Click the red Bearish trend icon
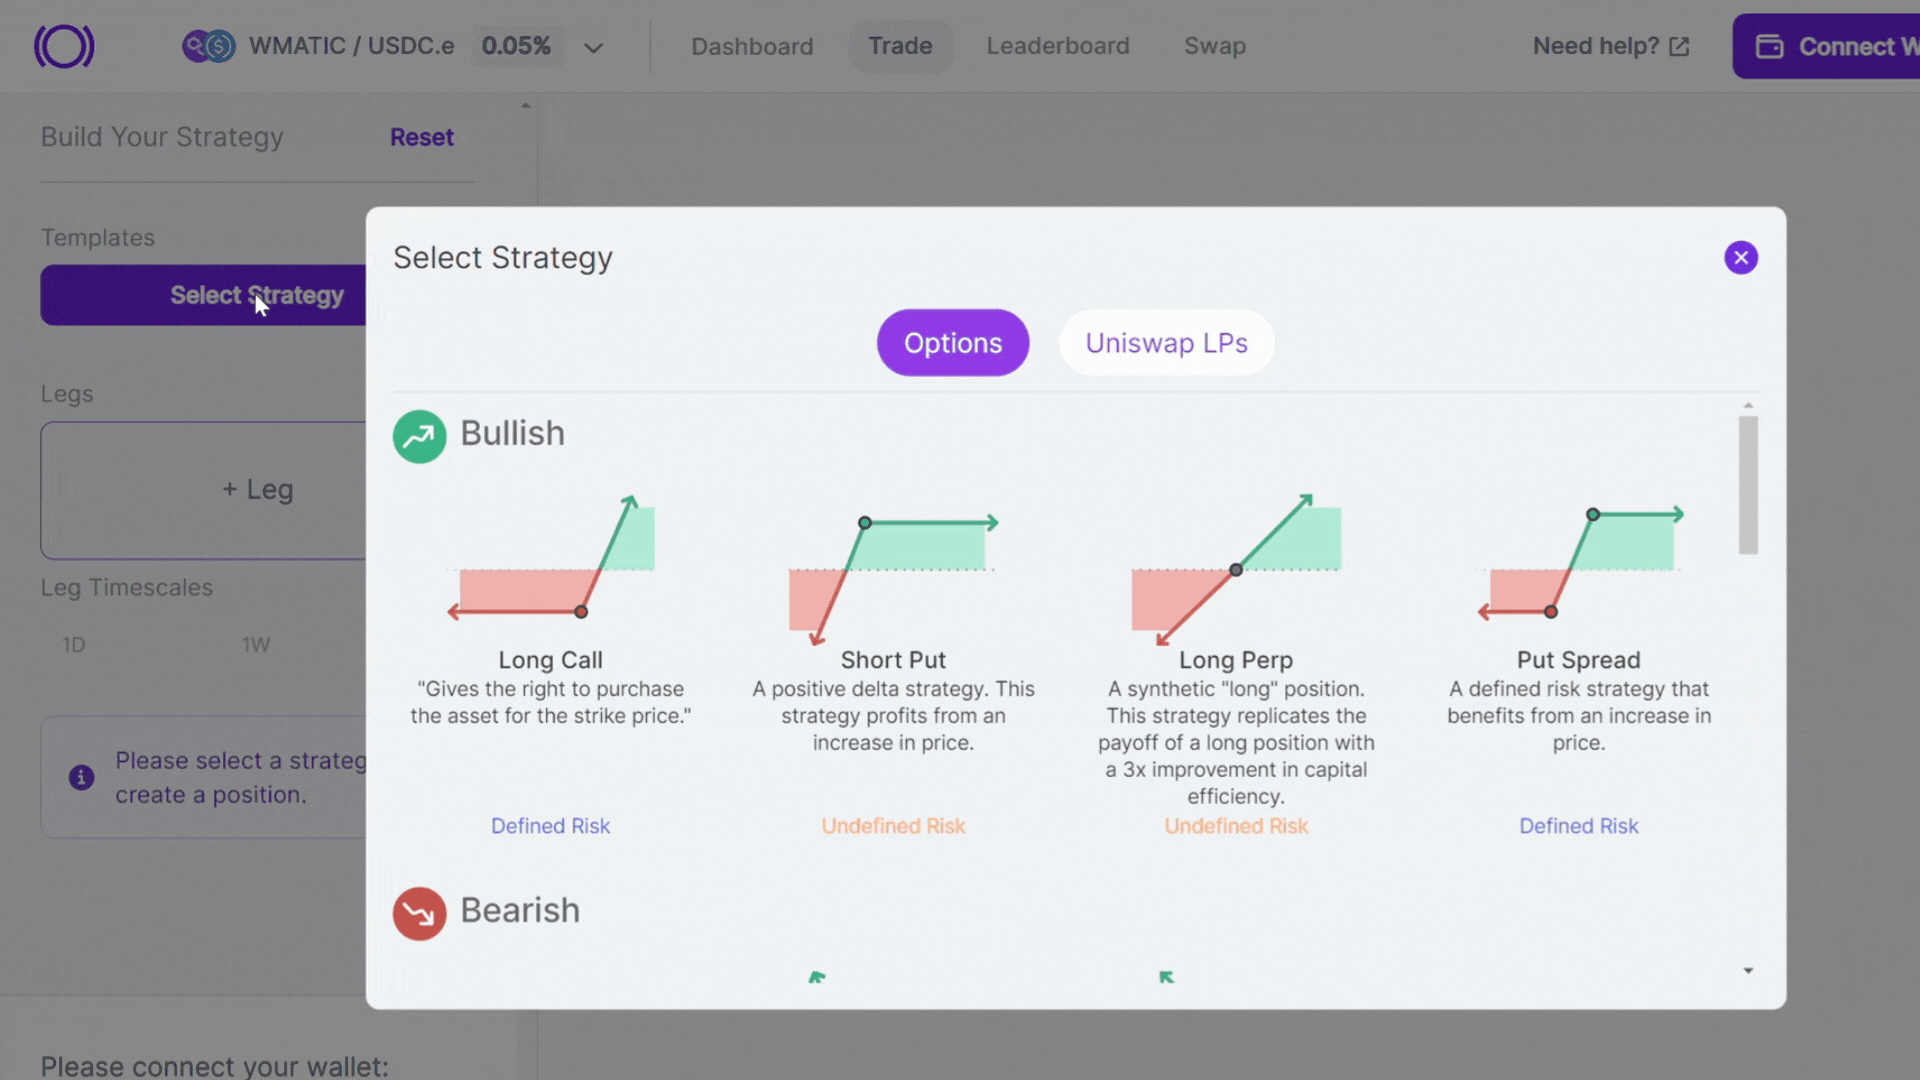The height and width of the screenshot is (1080, 1920). [x=419, y=913]
